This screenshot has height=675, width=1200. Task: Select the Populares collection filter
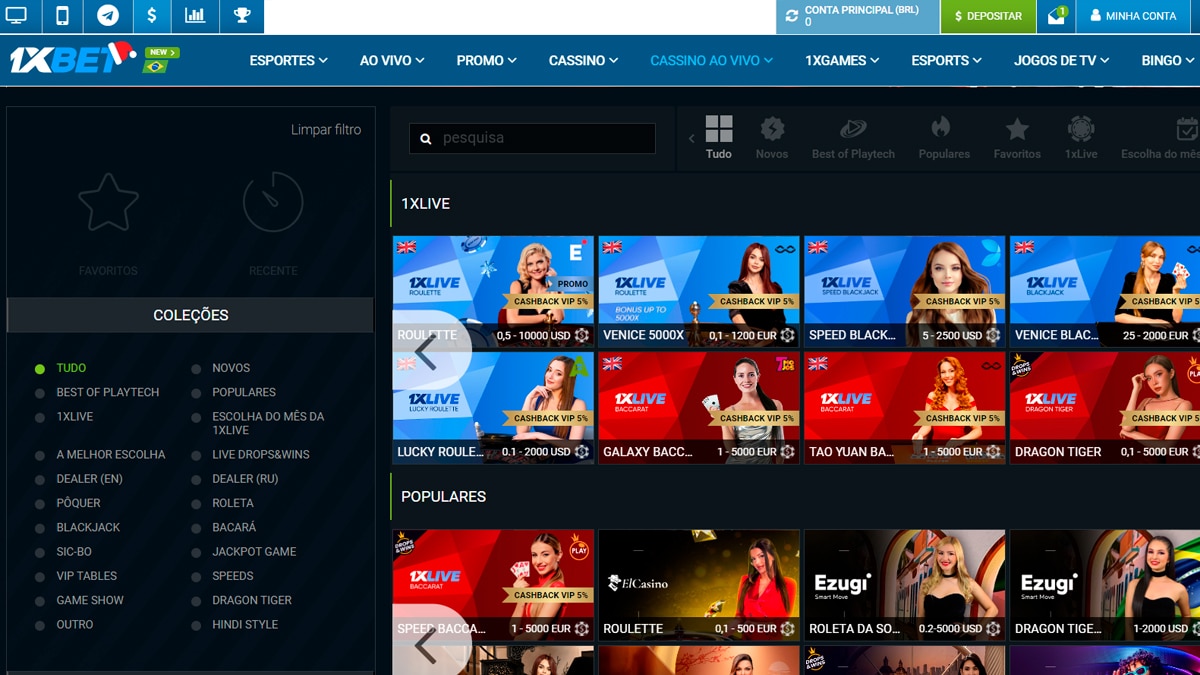click(244, 392)
